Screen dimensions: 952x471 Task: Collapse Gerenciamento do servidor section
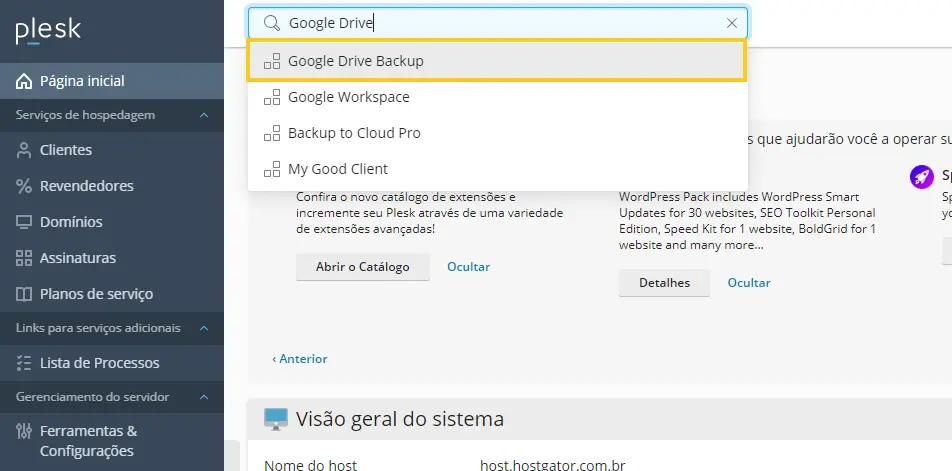[x=204, y=397]
